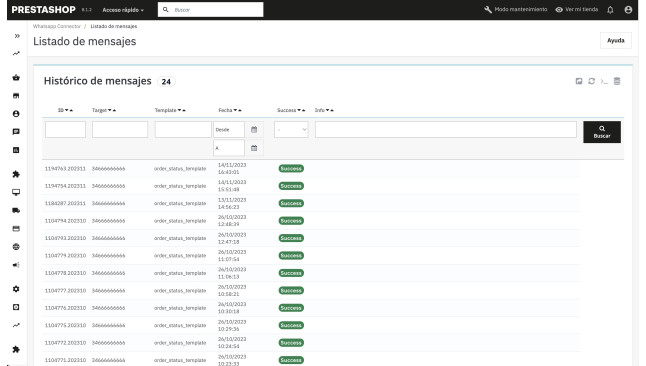Sort Fecha column ascending arrow

coord(240,110)
